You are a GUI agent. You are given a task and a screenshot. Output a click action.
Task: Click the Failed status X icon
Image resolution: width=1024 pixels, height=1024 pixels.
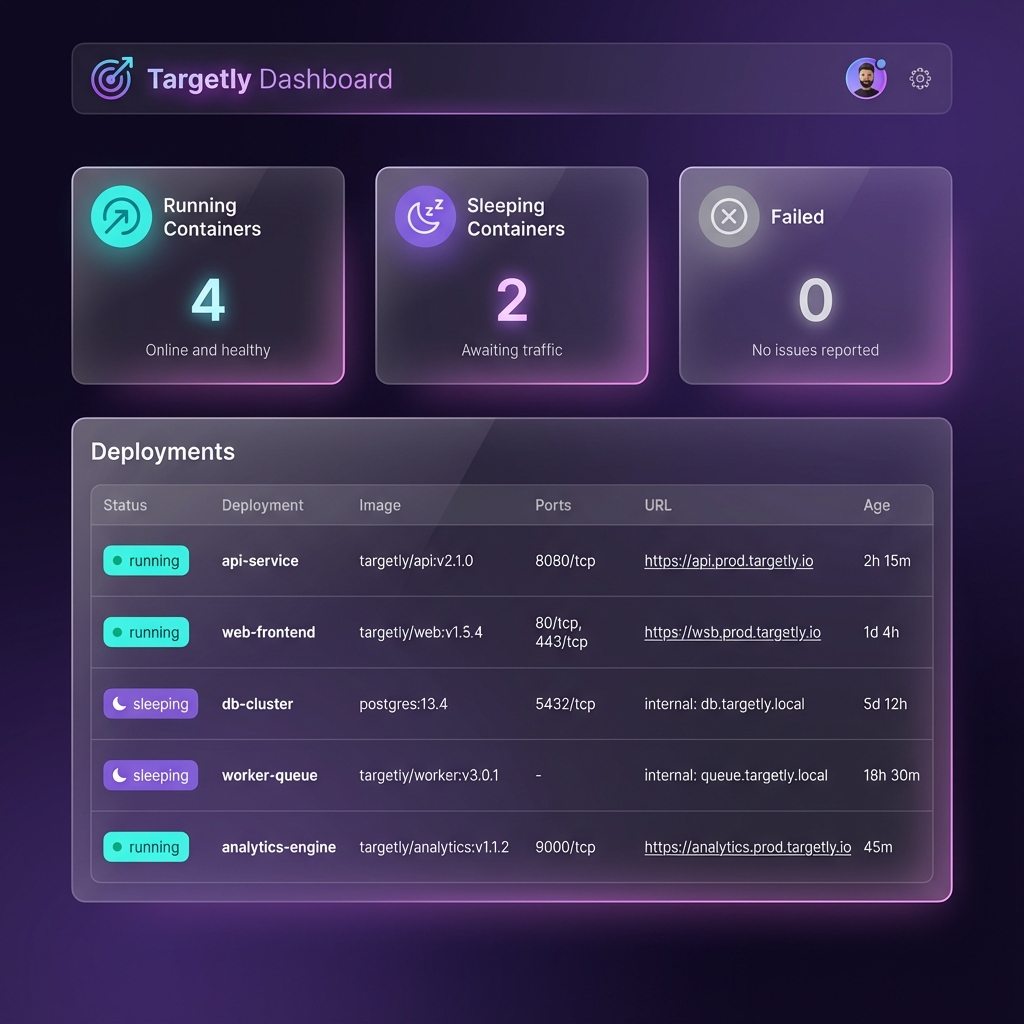[729, 216]
